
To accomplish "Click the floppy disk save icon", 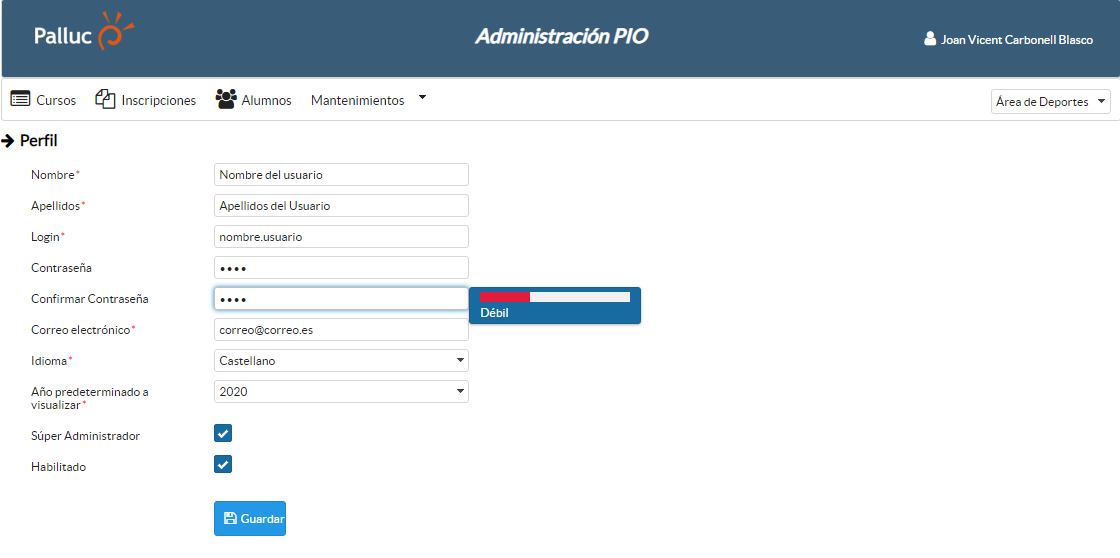I will click(x=230, y=518).
